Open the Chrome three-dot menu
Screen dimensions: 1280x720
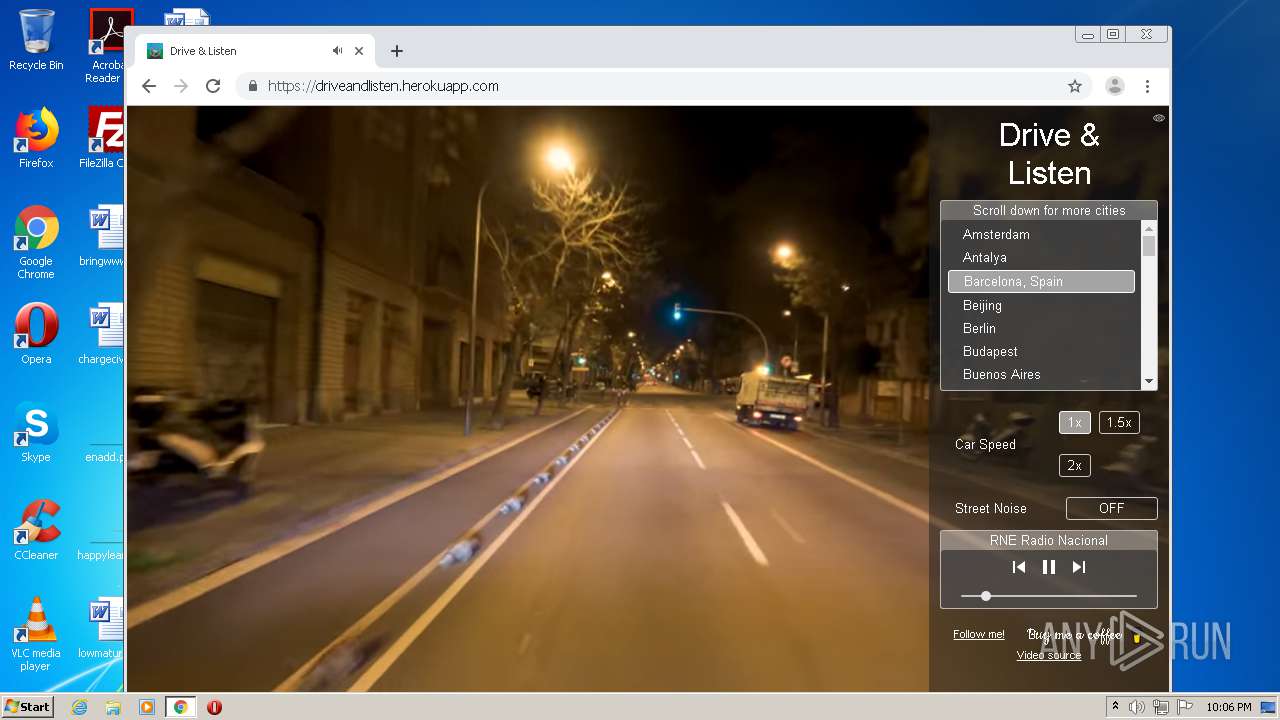tap(1147, 86)
